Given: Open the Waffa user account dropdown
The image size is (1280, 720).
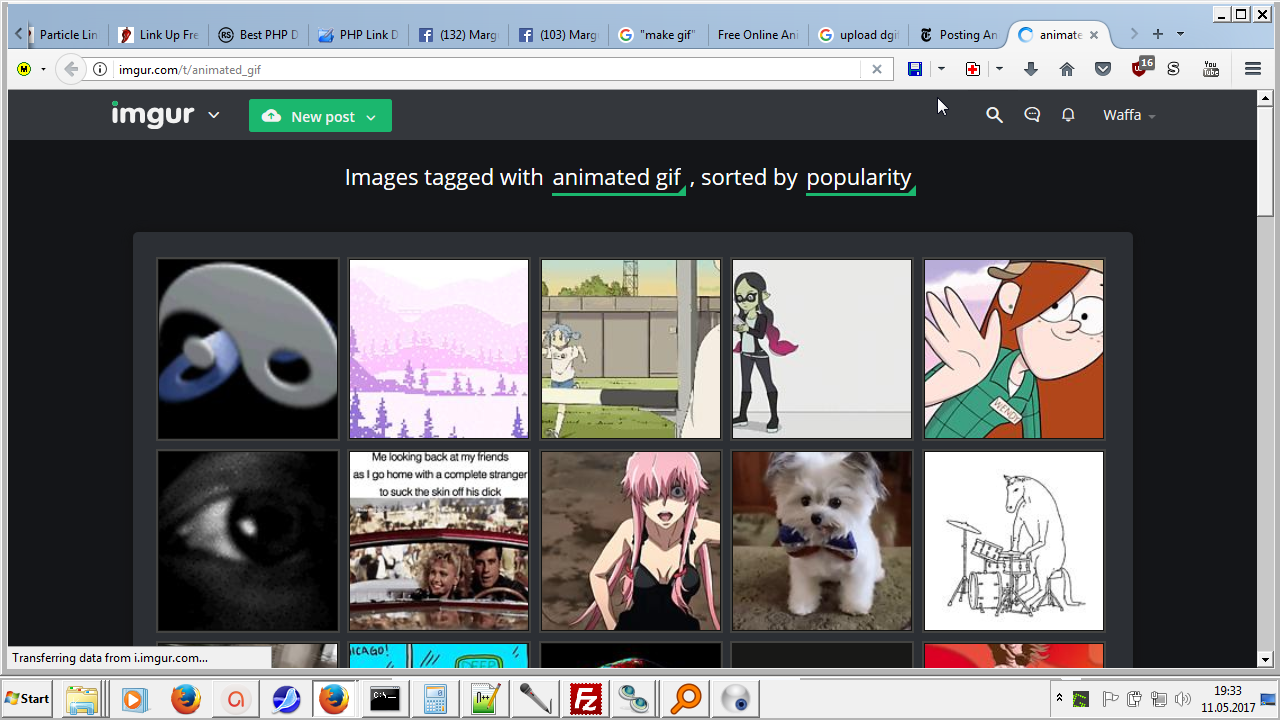Looking at the screenshot, I should (x=1129, y=115).
